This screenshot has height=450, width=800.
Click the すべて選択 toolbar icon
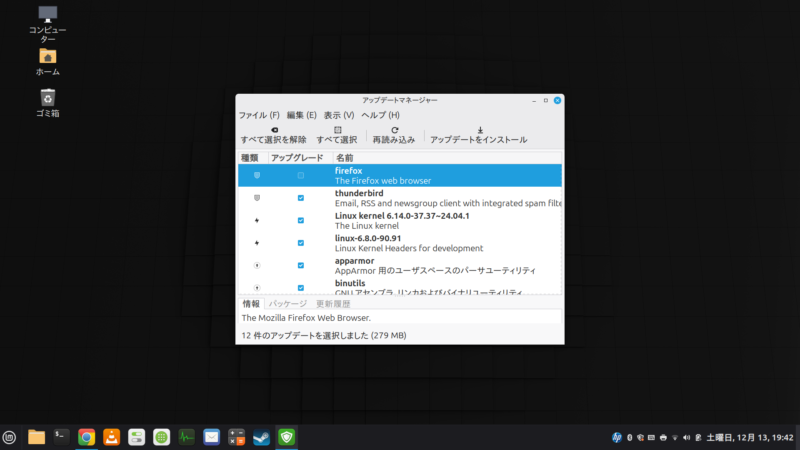[337, 130]
